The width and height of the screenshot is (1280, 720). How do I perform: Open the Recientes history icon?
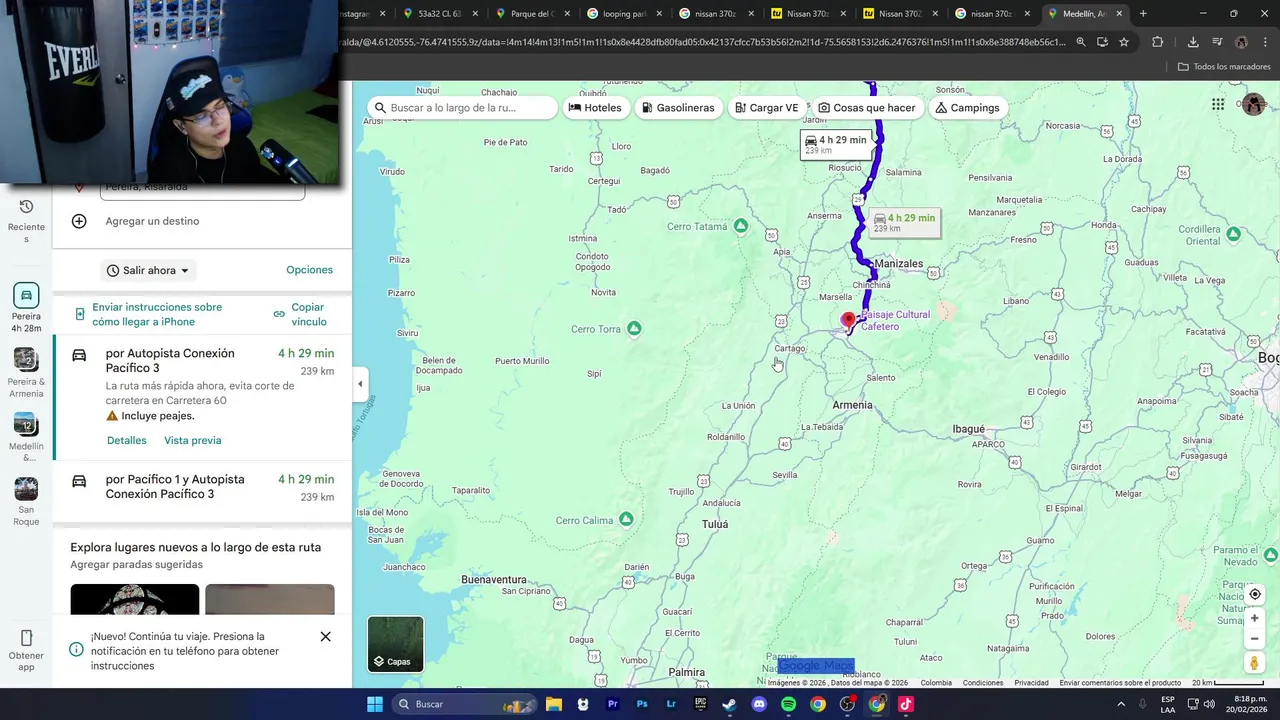click(x=26, y=207)
